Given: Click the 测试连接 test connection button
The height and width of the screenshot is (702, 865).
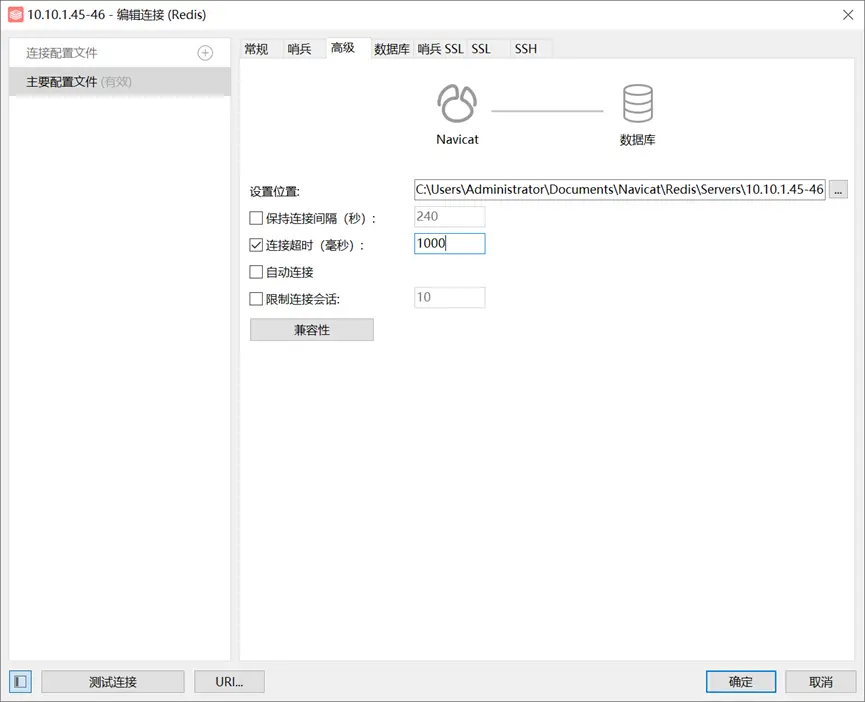Looking at the screenshot, I should pyautogui.click(x=113, y=682).
